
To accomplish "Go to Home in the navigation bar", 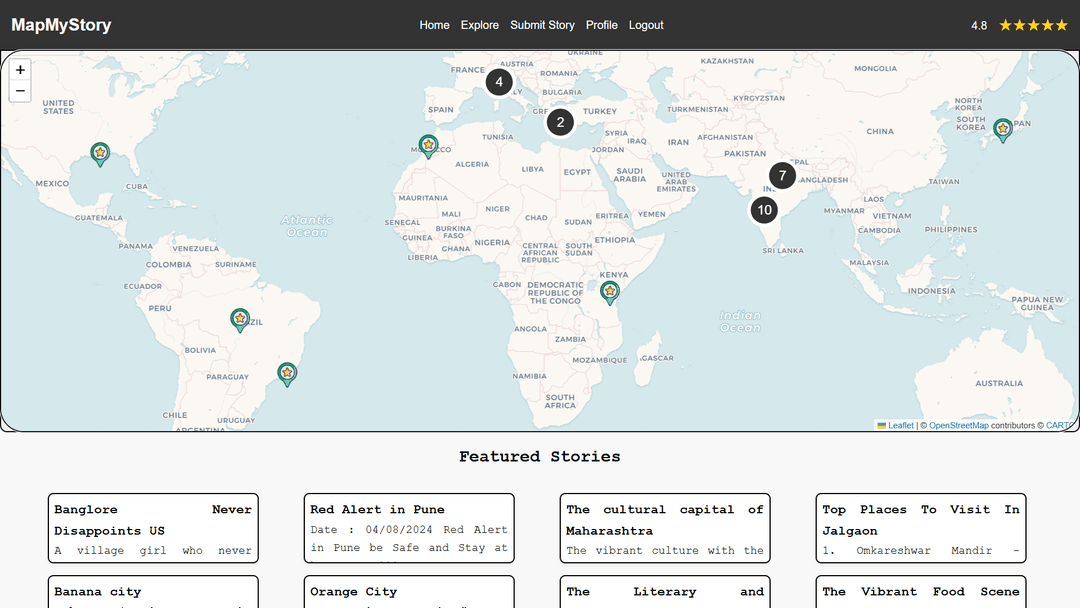I will 434,25.
